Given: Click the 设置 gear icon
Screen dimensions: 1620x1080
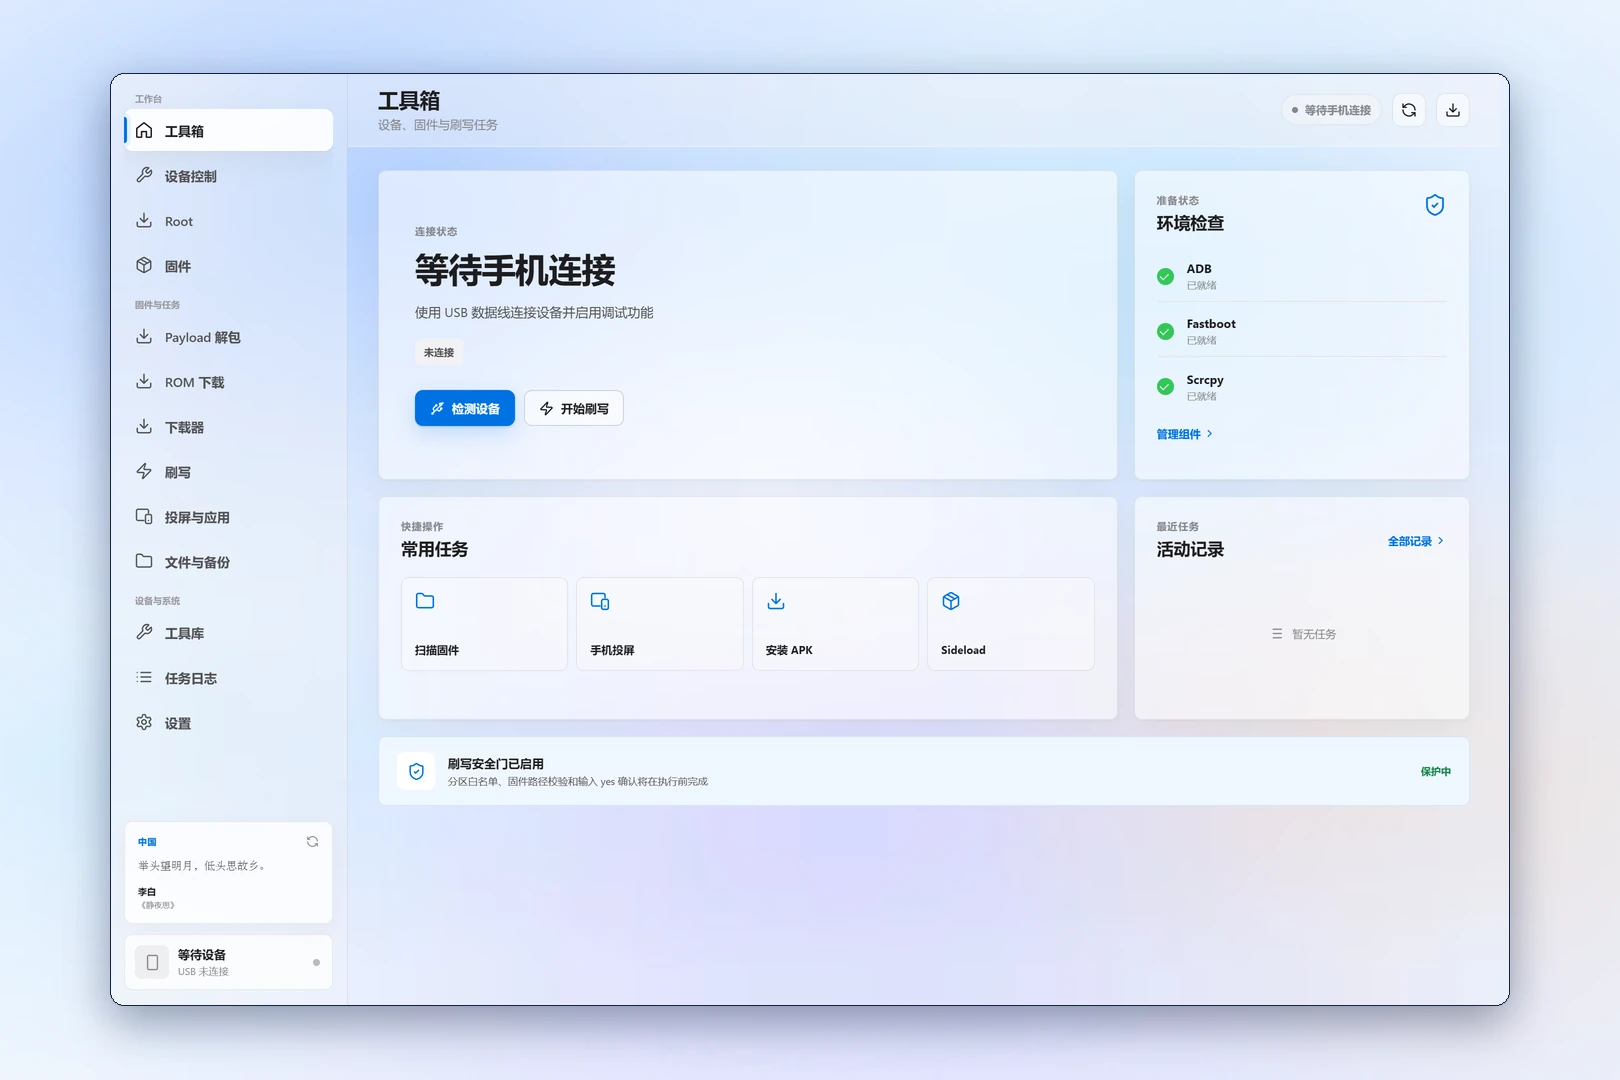Looking at the screenshot, I should tap(144, 723).
